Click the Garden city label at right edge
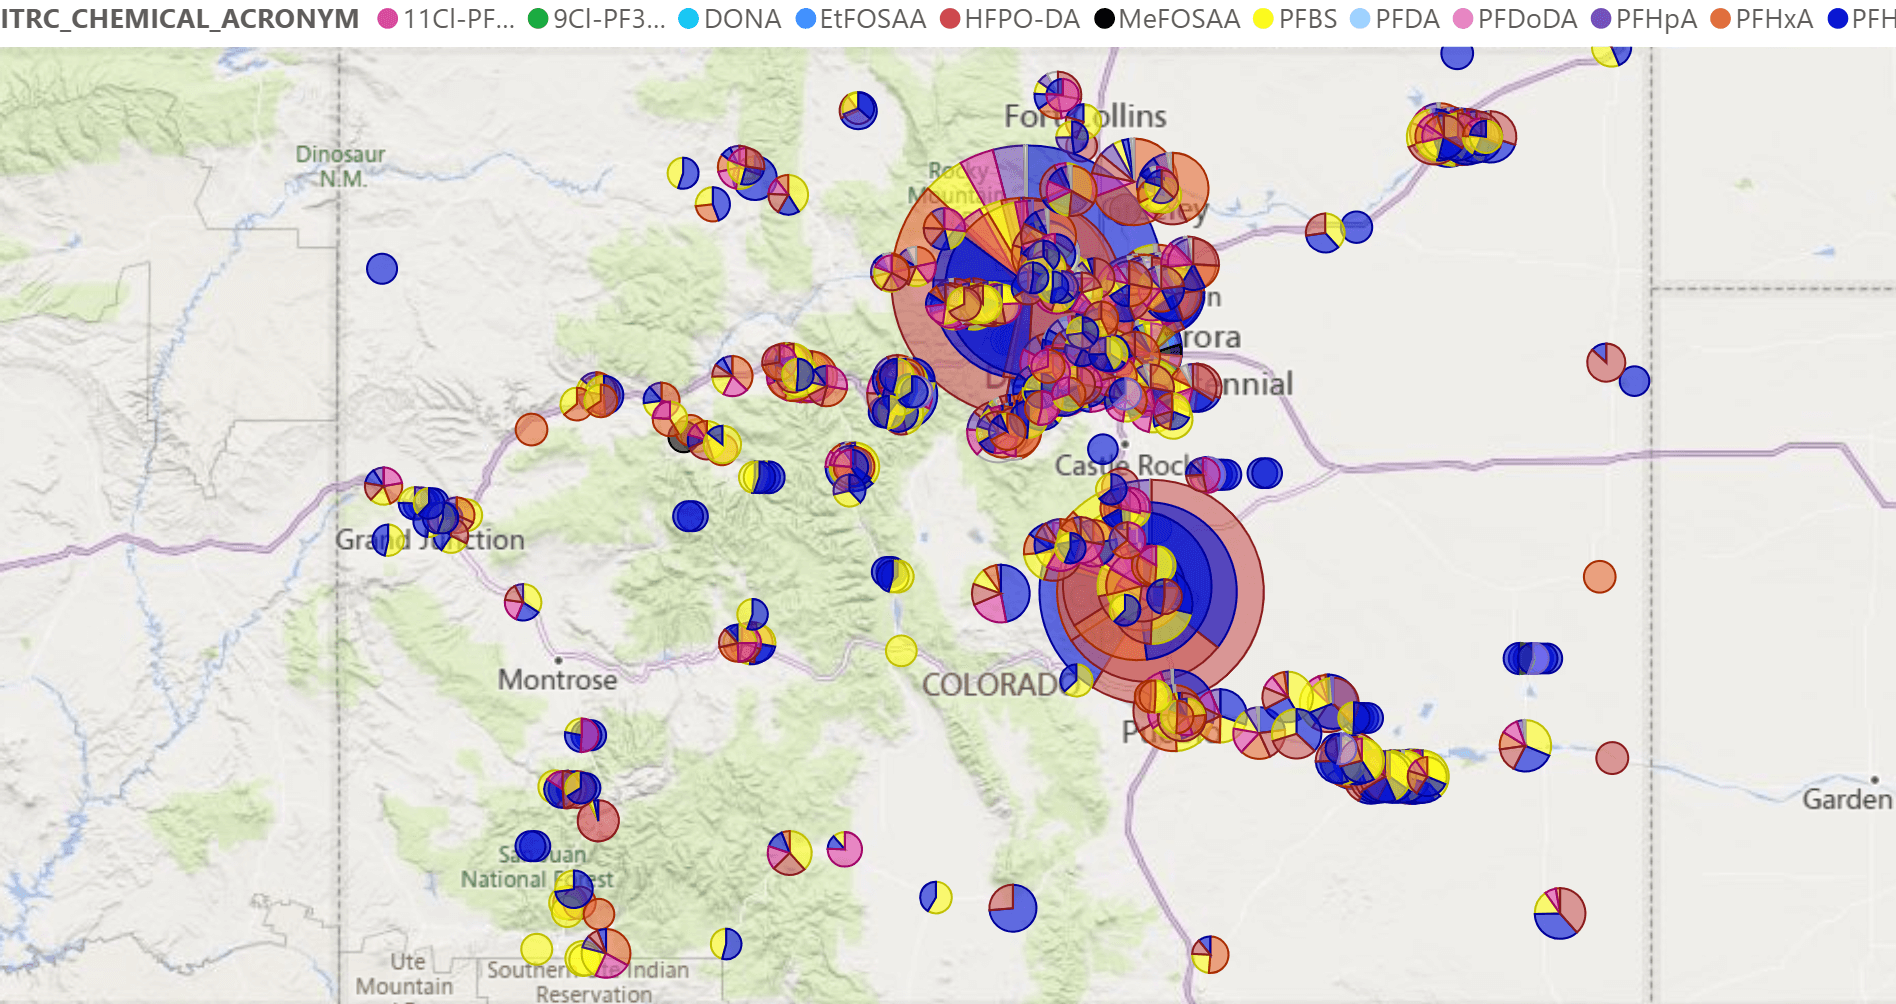Screen dimensions: 1896x1004 click(1847, 799)
